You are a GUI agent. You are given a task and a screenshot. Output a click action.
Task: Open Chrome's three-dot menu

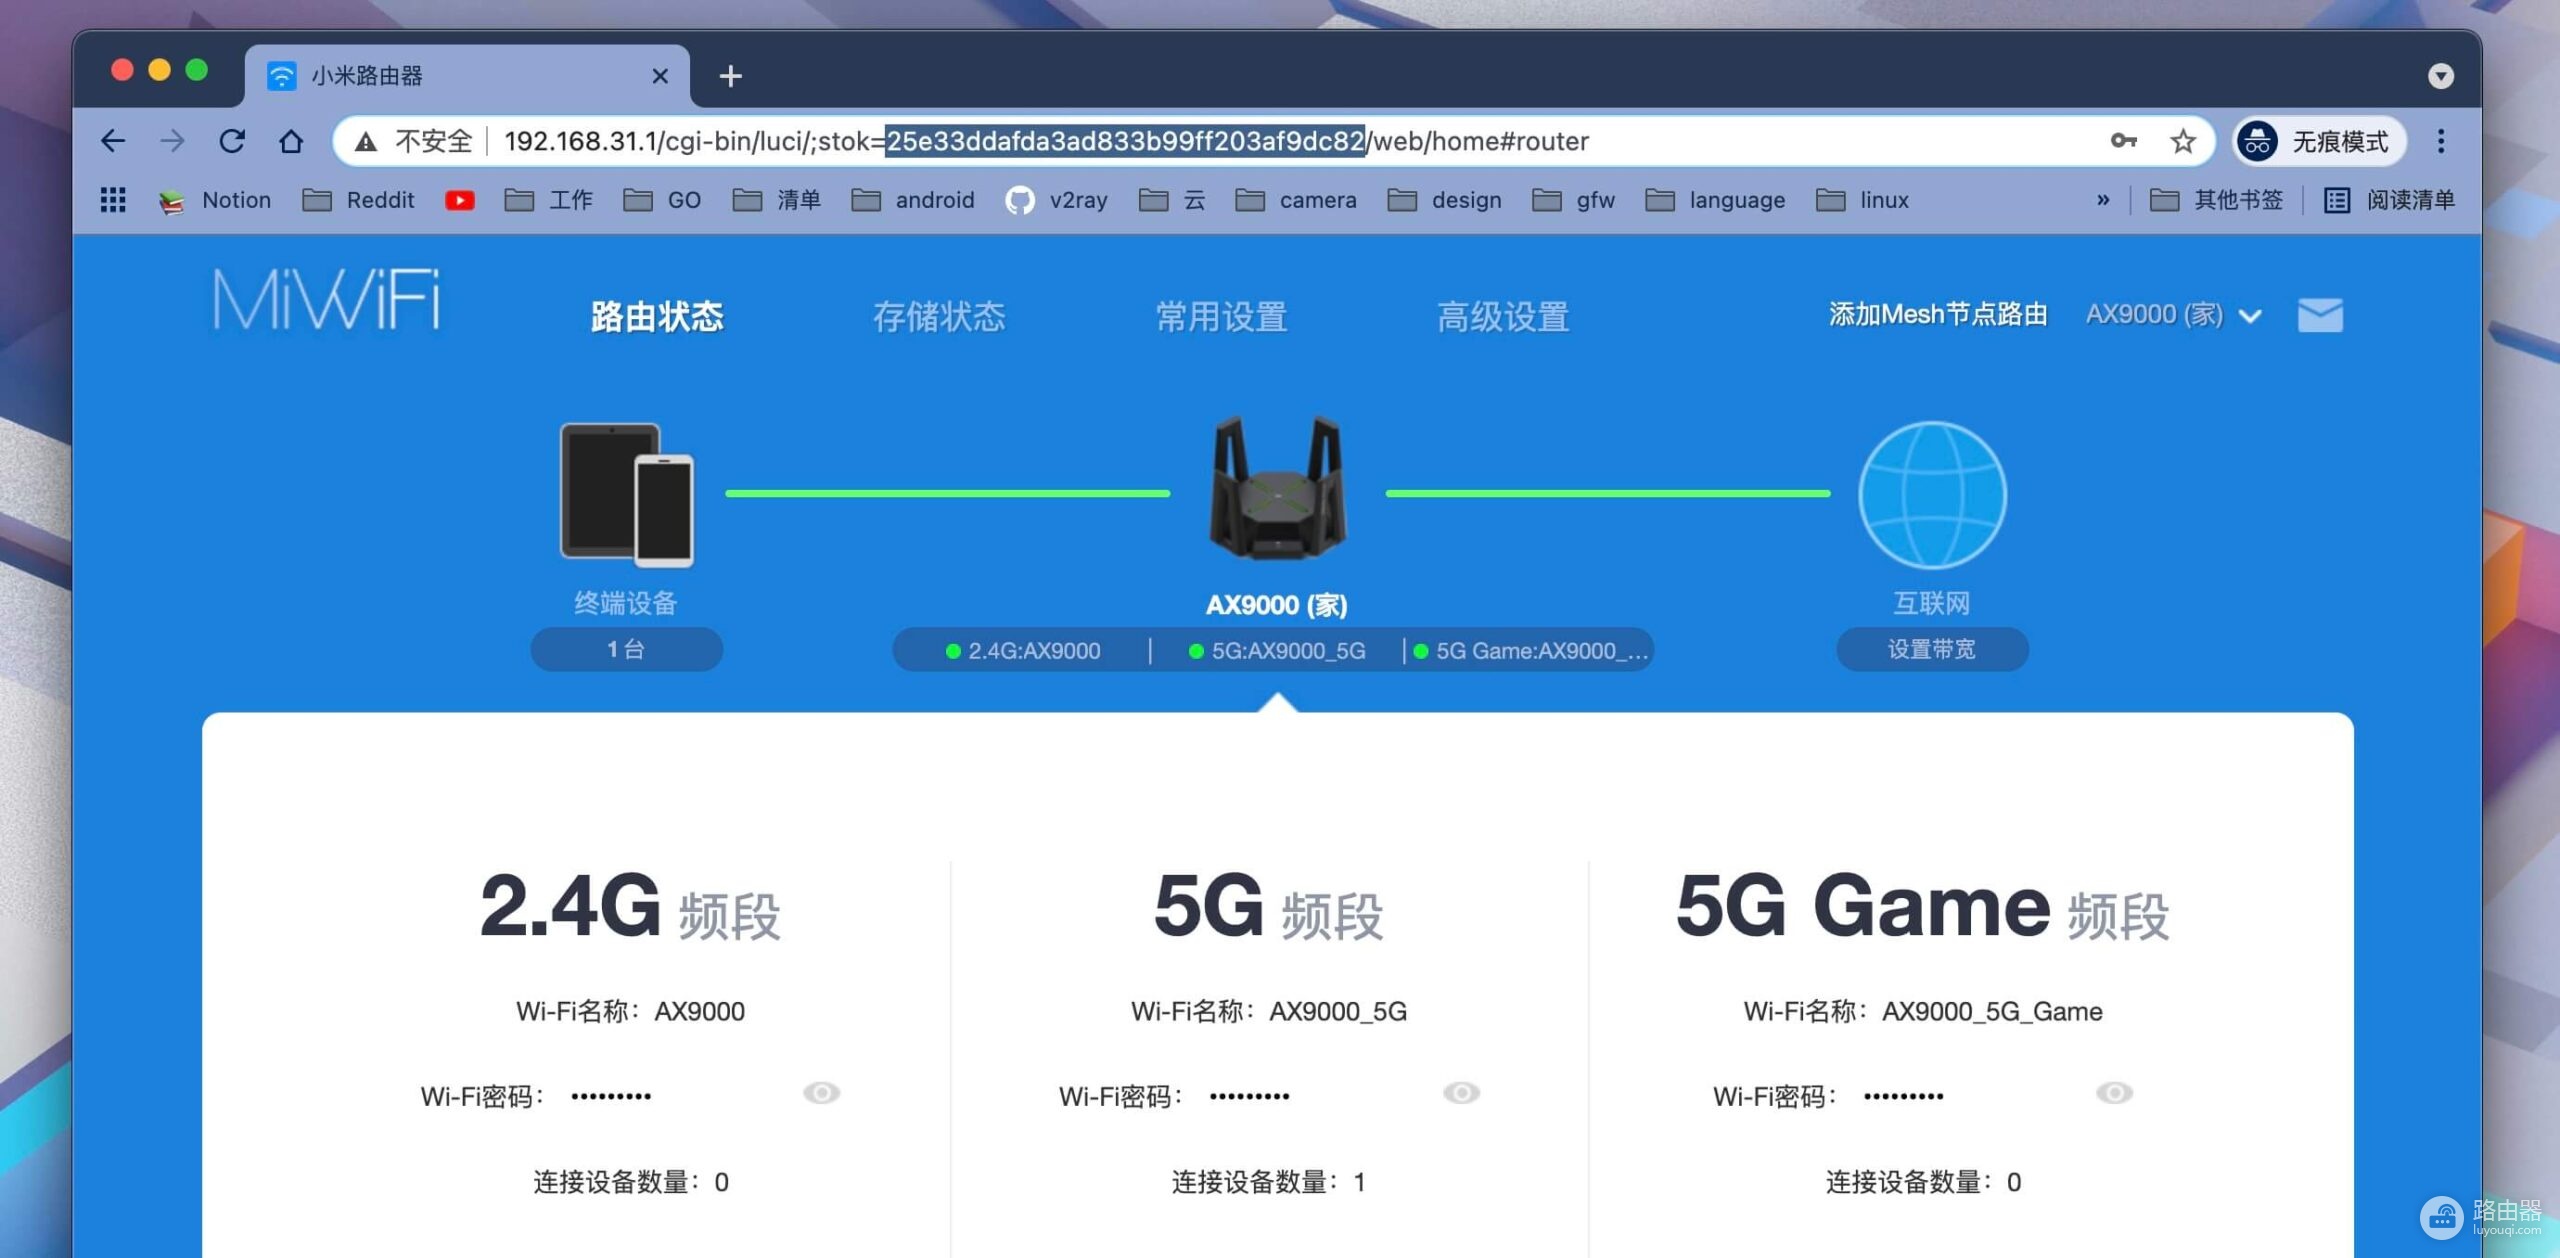[x=2441, y=141]
